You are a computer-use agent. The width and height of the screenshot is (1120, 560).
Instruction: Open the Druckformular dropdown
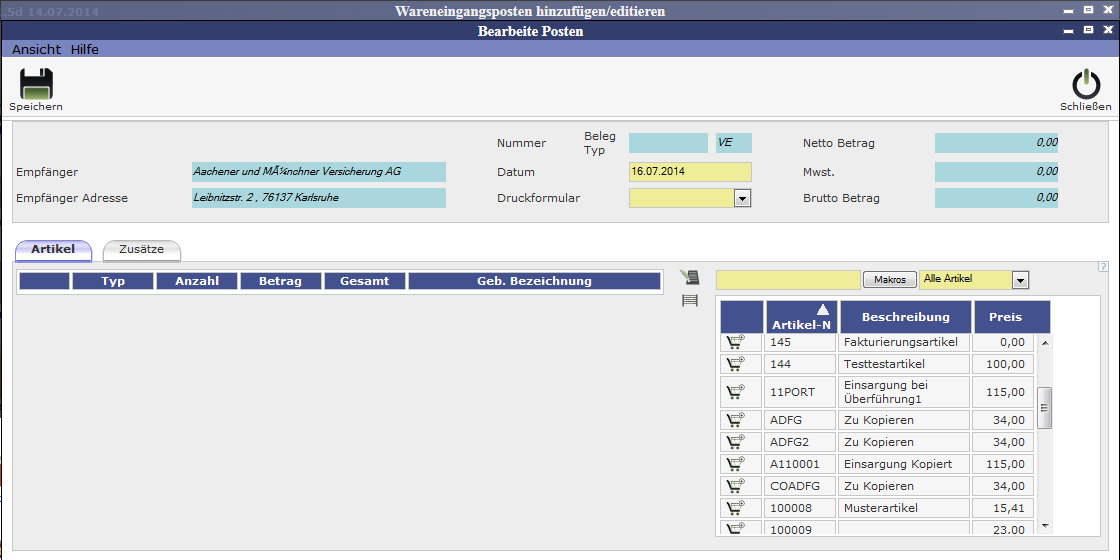click(x=742, y=198)
